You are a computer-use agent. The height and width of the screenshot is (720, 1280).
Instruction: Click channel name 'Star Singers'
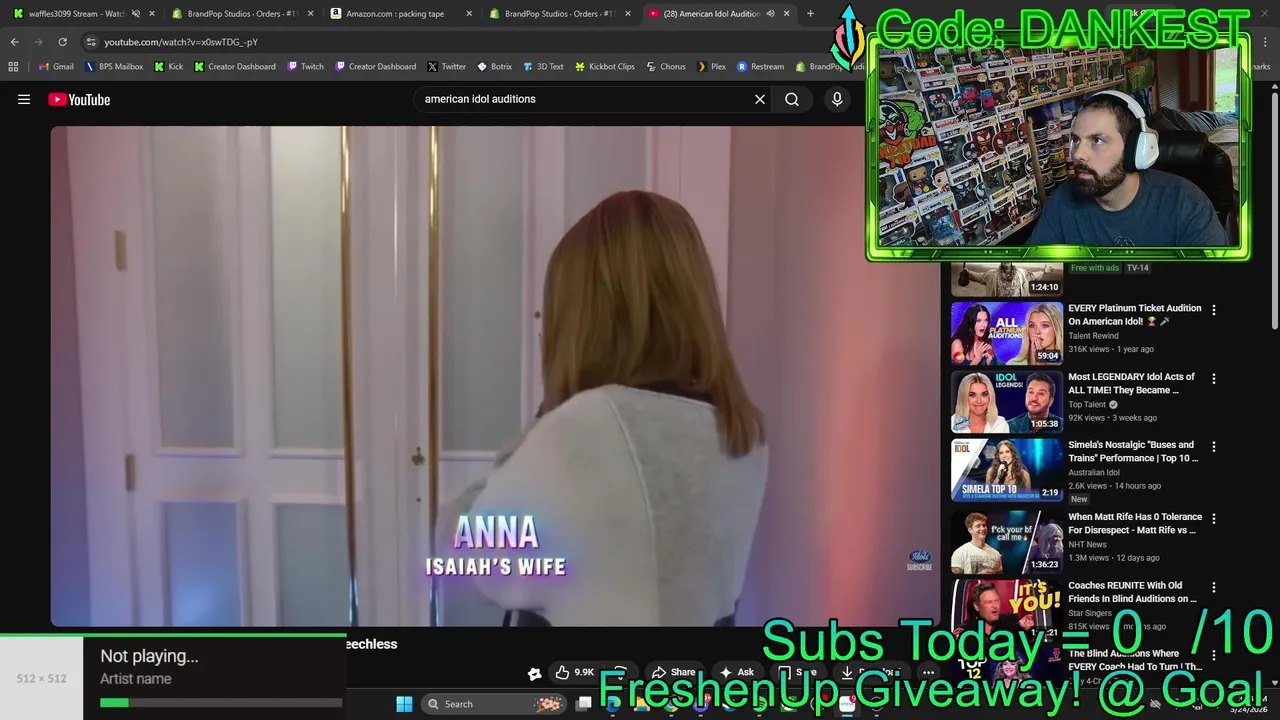(1090, 613)
